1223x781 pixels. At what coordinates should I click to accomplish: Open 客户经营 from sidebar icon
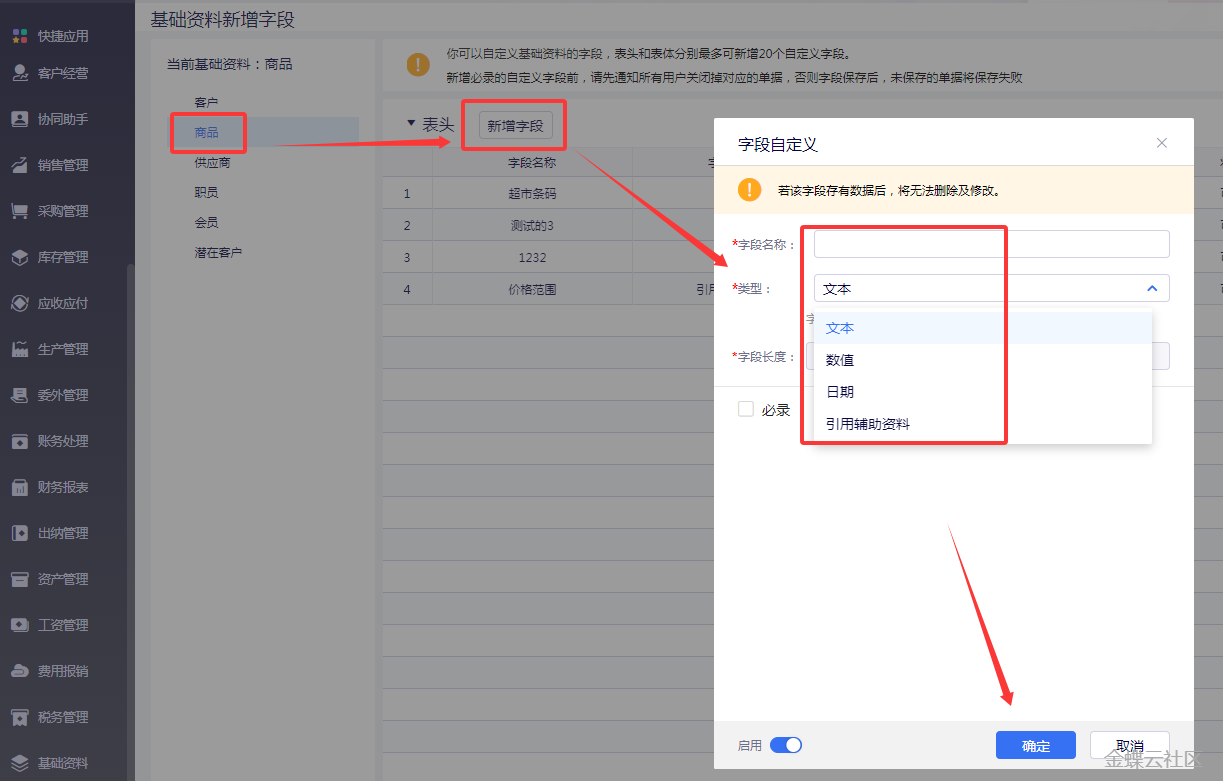(x=19, y=73)
